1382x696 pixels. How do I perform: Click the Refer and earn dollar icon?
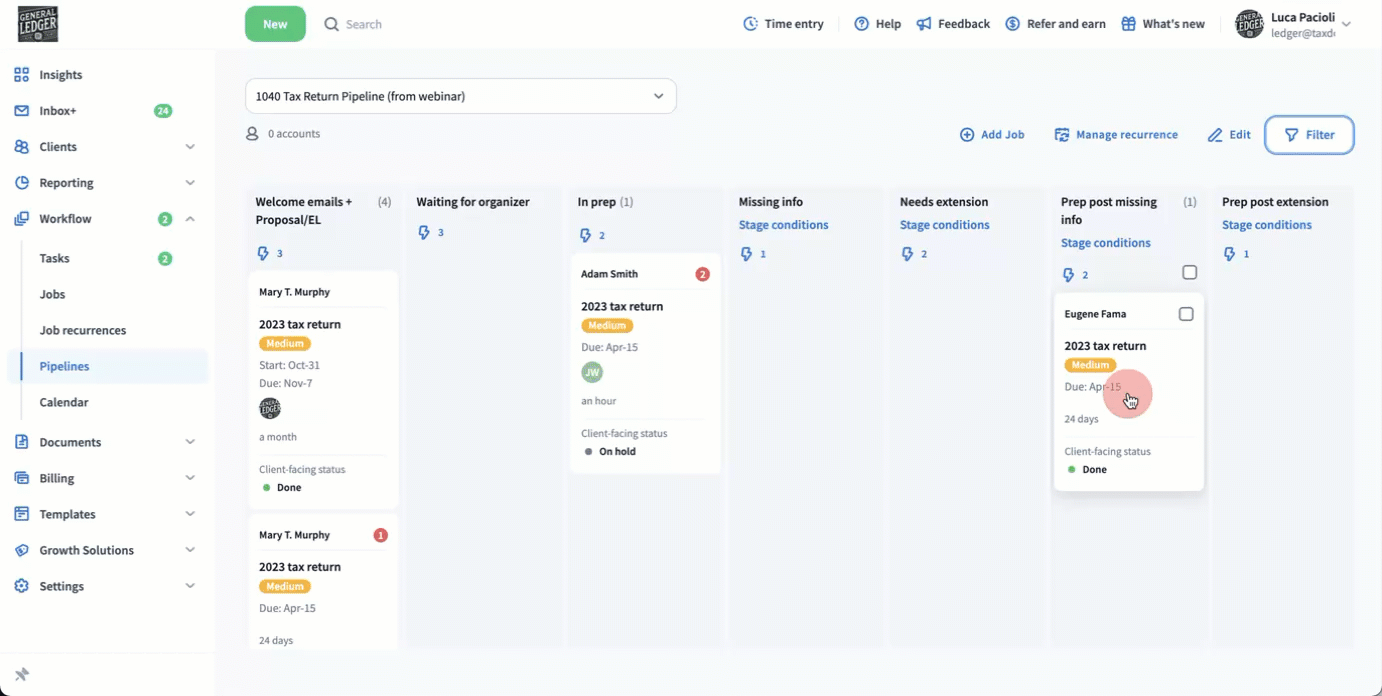point(1013,24)
